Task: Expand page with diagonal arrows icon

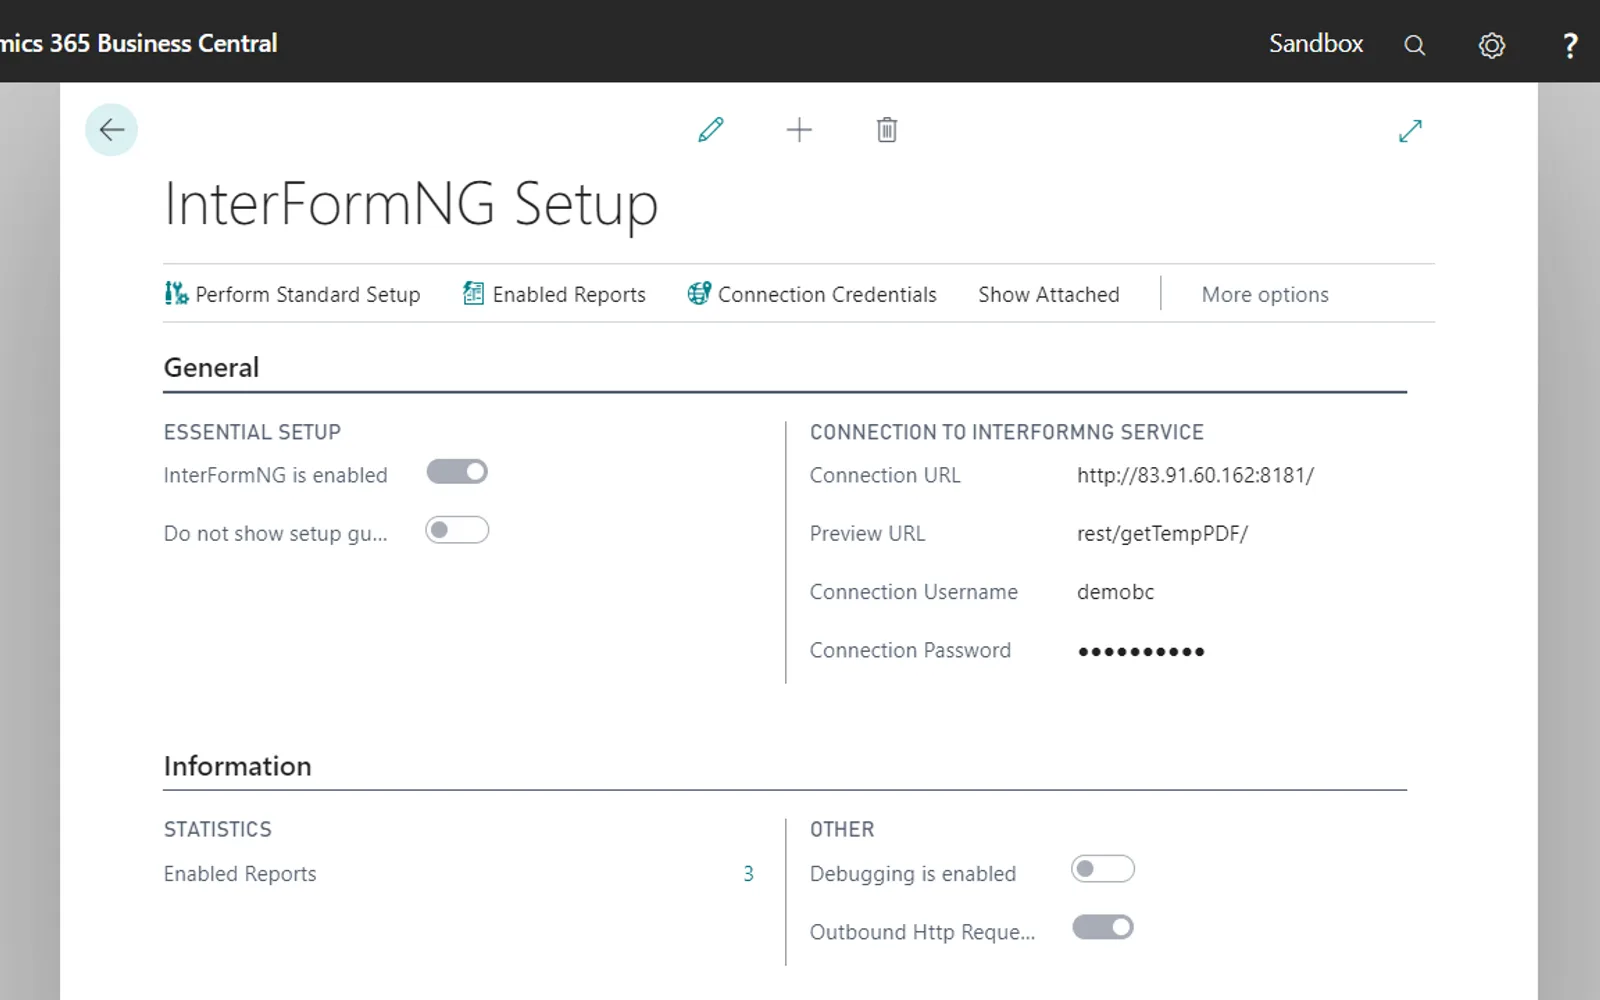Action: coord(1410,131)
